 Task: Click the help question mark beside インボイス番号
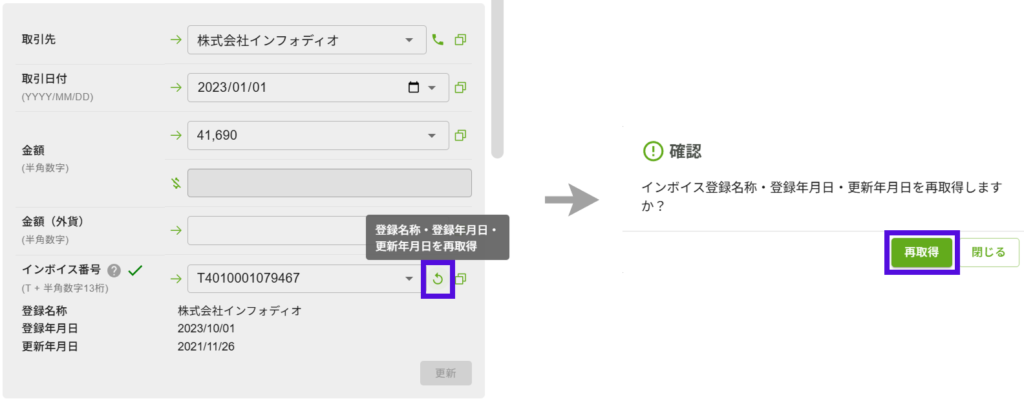(115, 270)
